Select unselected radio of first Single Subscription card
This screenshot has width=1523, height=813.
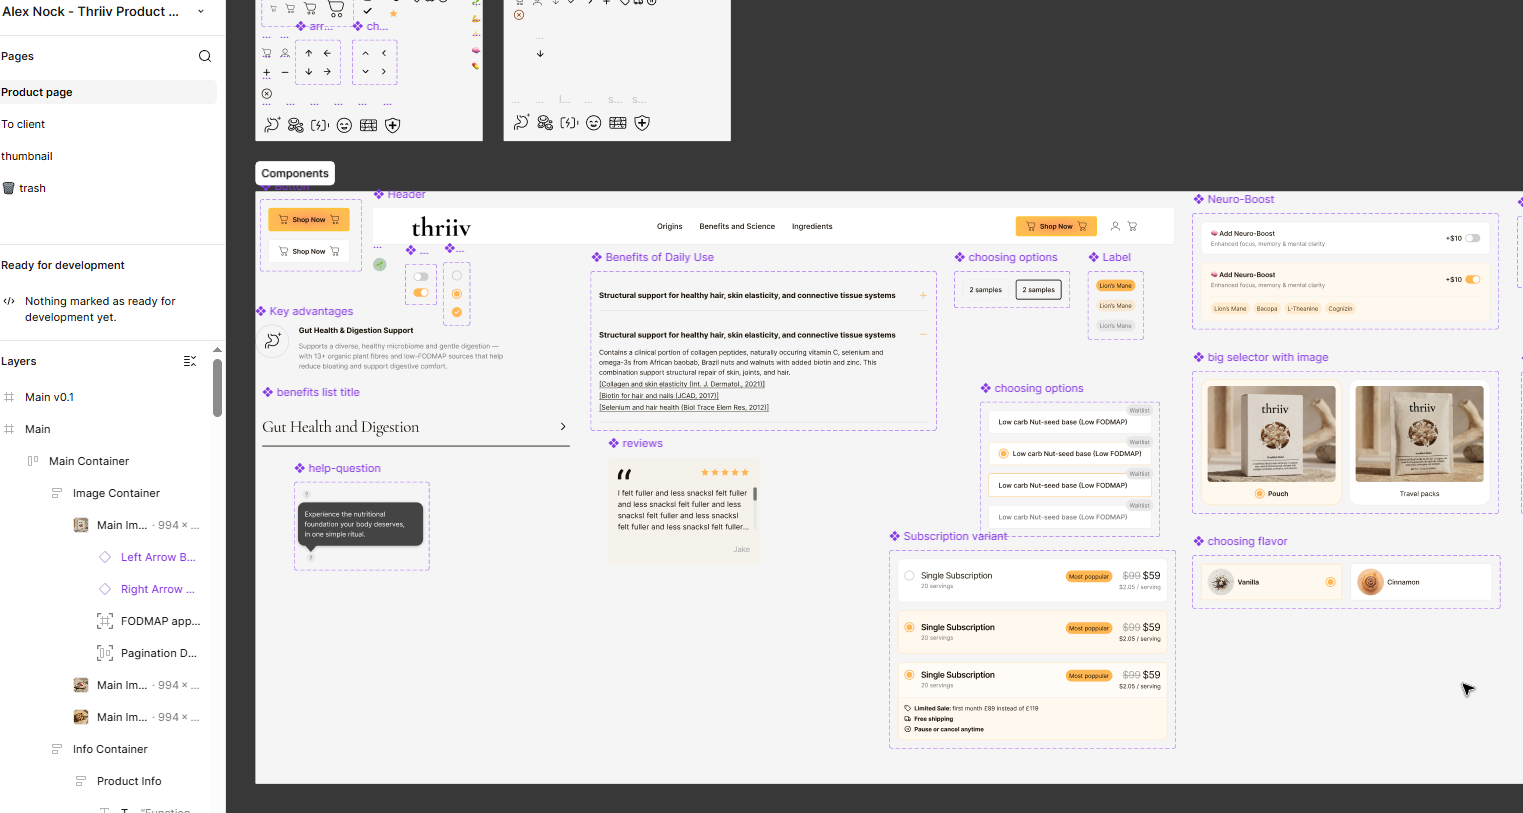coord(909,576)
